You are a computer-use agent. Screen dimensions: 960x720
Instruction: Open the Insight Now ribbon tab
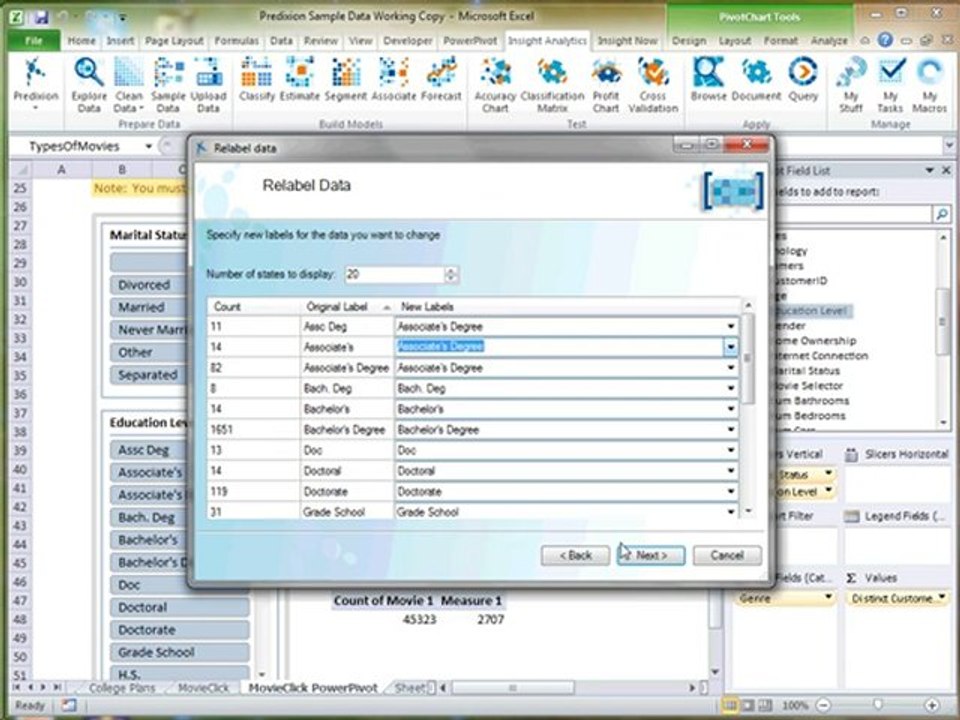(627, 40)
